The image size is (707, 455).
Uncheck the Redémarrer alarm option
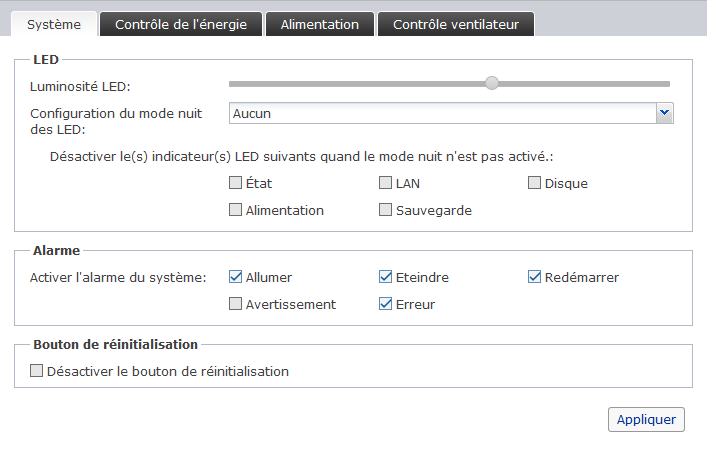[x=535, y=277]
